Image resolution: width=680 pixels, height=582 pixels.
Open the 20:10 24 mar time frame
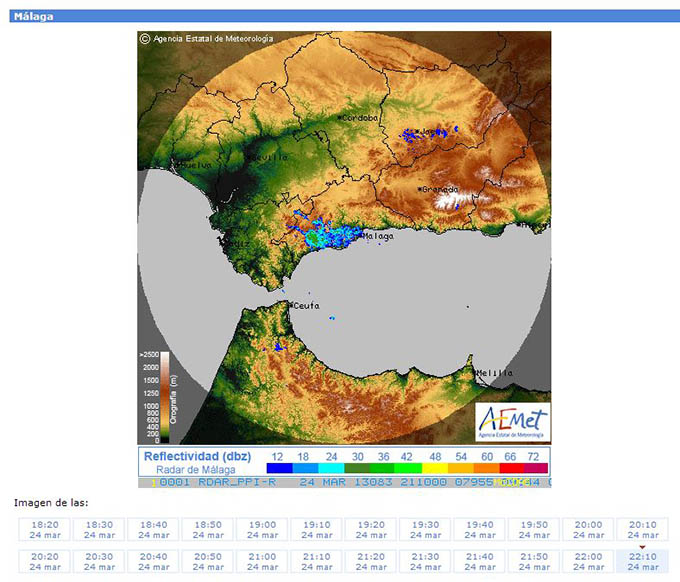pos(643,529)
